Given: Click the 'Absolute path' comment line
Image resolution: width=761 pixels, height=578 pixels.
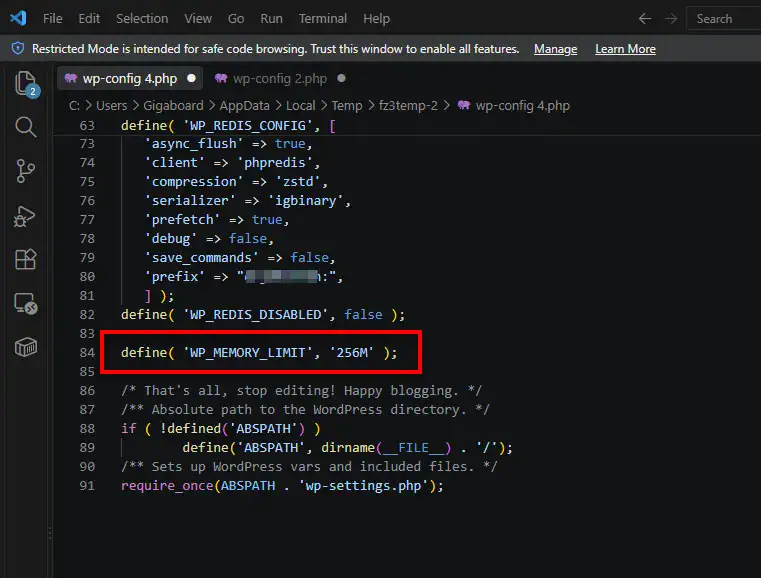Looking at the screenshot, I should 305,410.
